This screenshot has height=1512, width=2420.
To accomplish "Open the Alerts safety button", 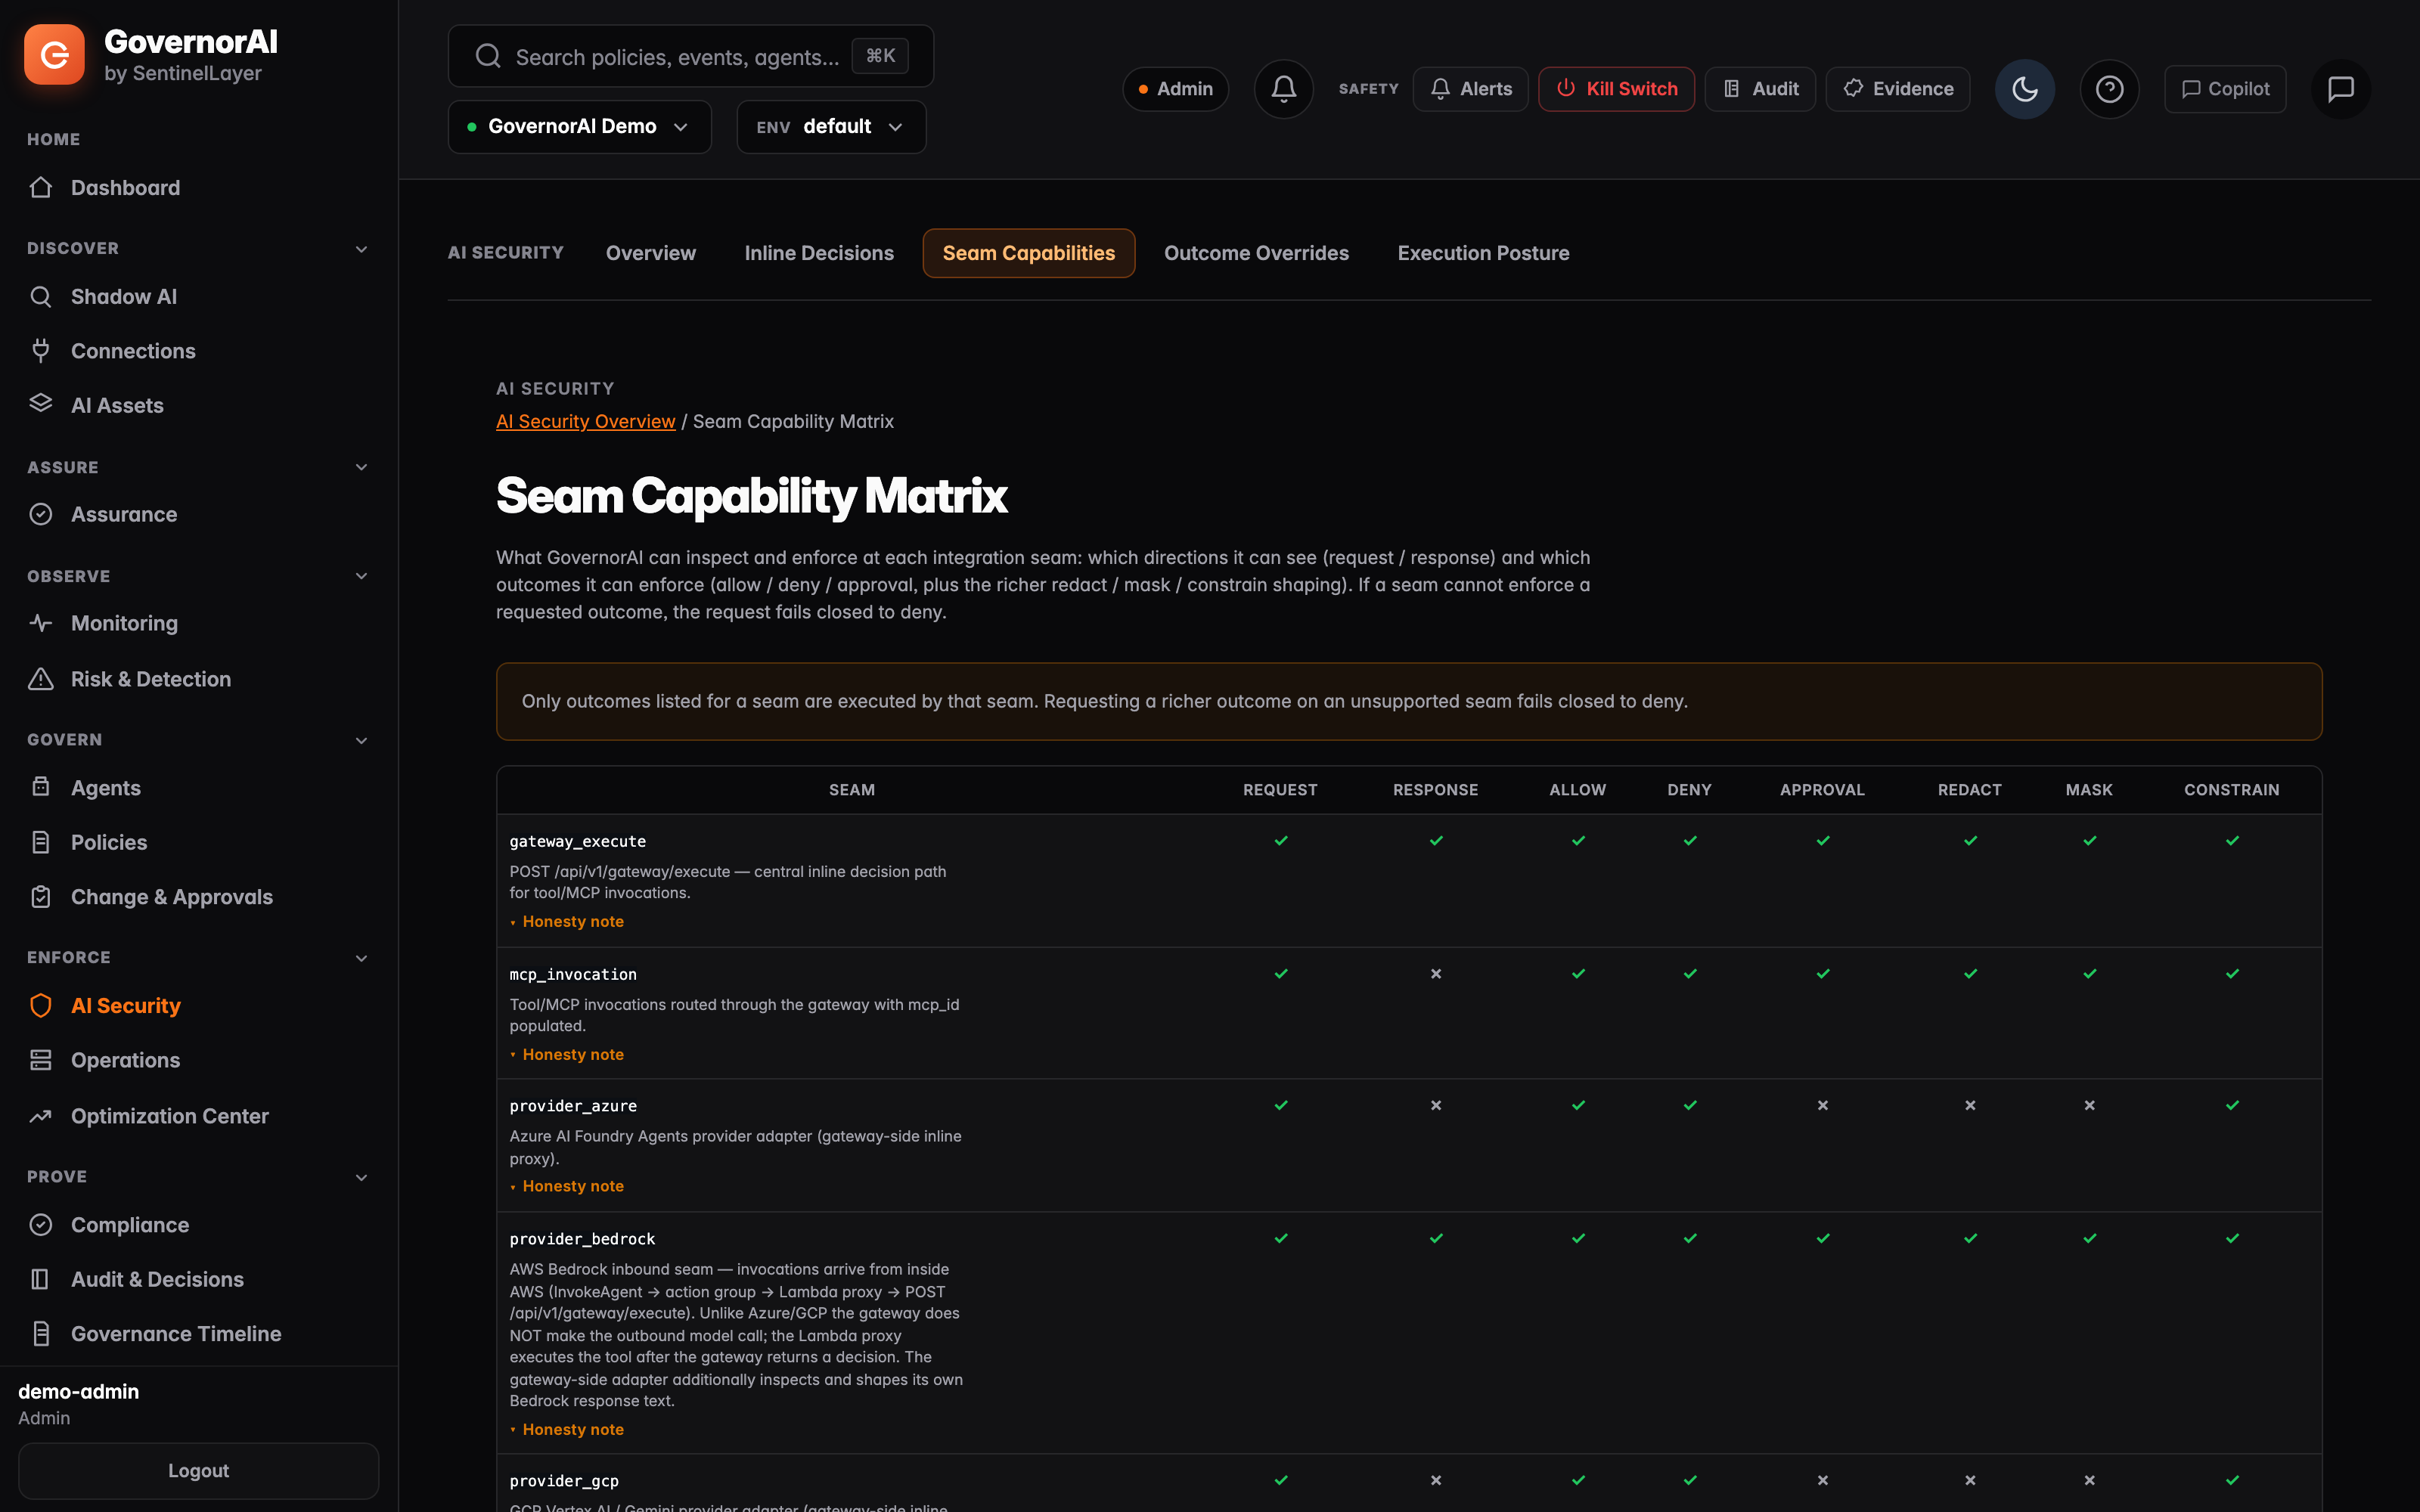I will coord(1470,89).
